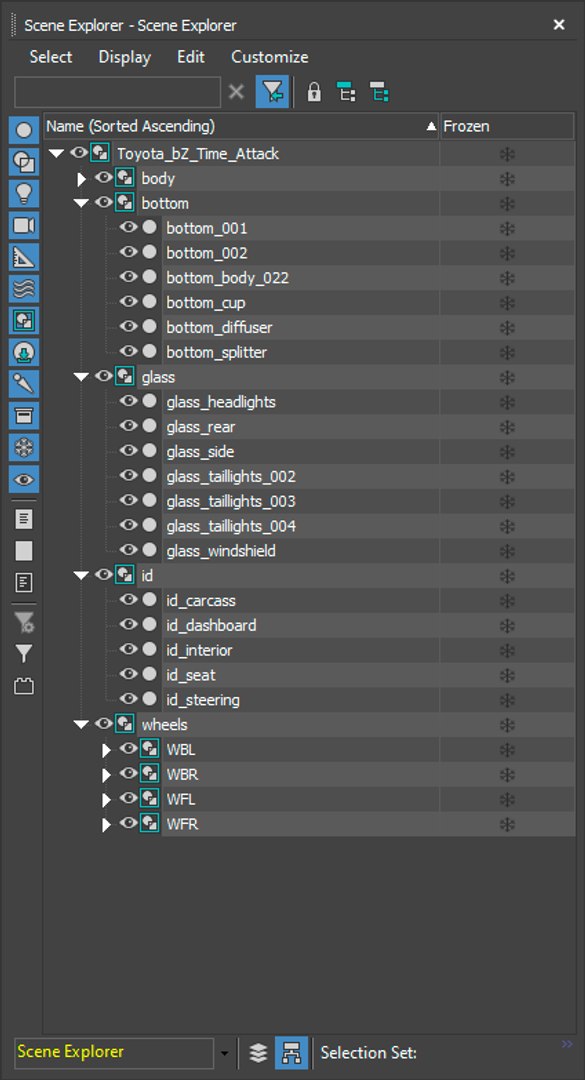Toggle Display Space Warps wave icon

pyautogui.click(x=24, y=289)
